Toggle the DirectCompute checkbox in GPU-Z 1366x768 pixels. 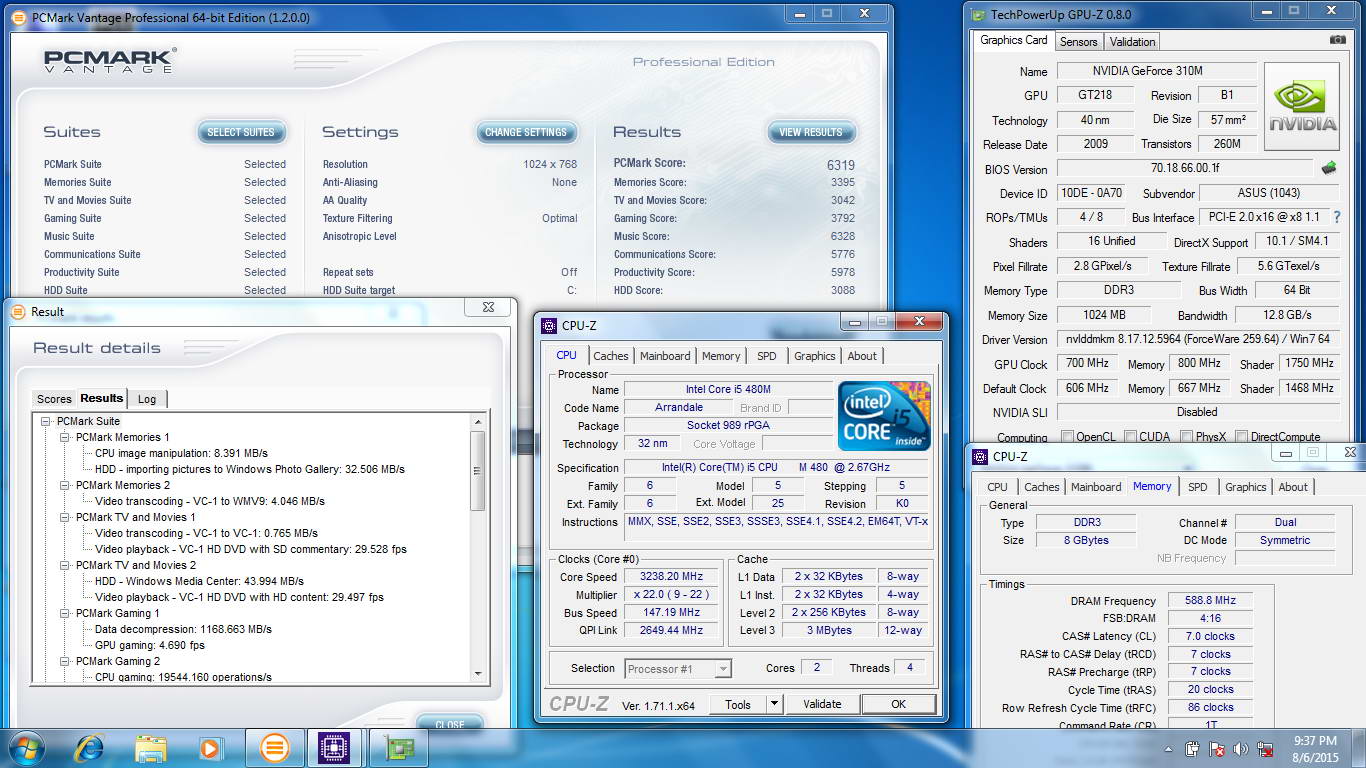1241,437
